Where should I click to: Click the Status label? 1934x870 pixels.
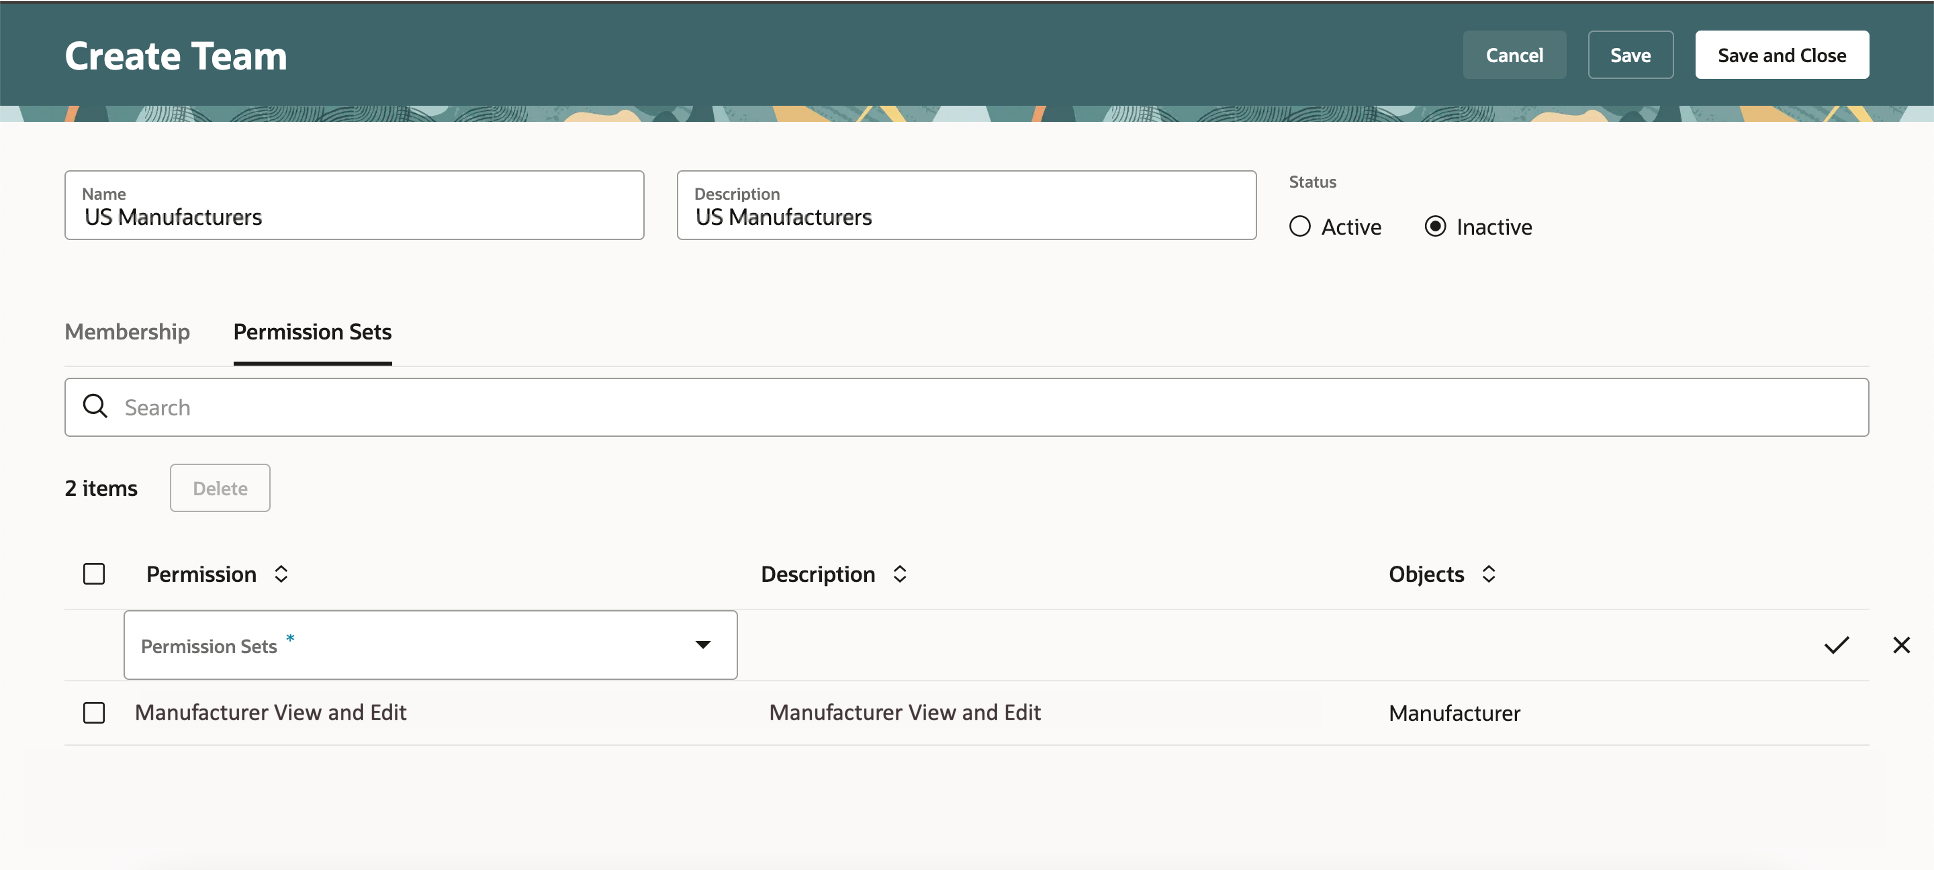click(1312, 182)
